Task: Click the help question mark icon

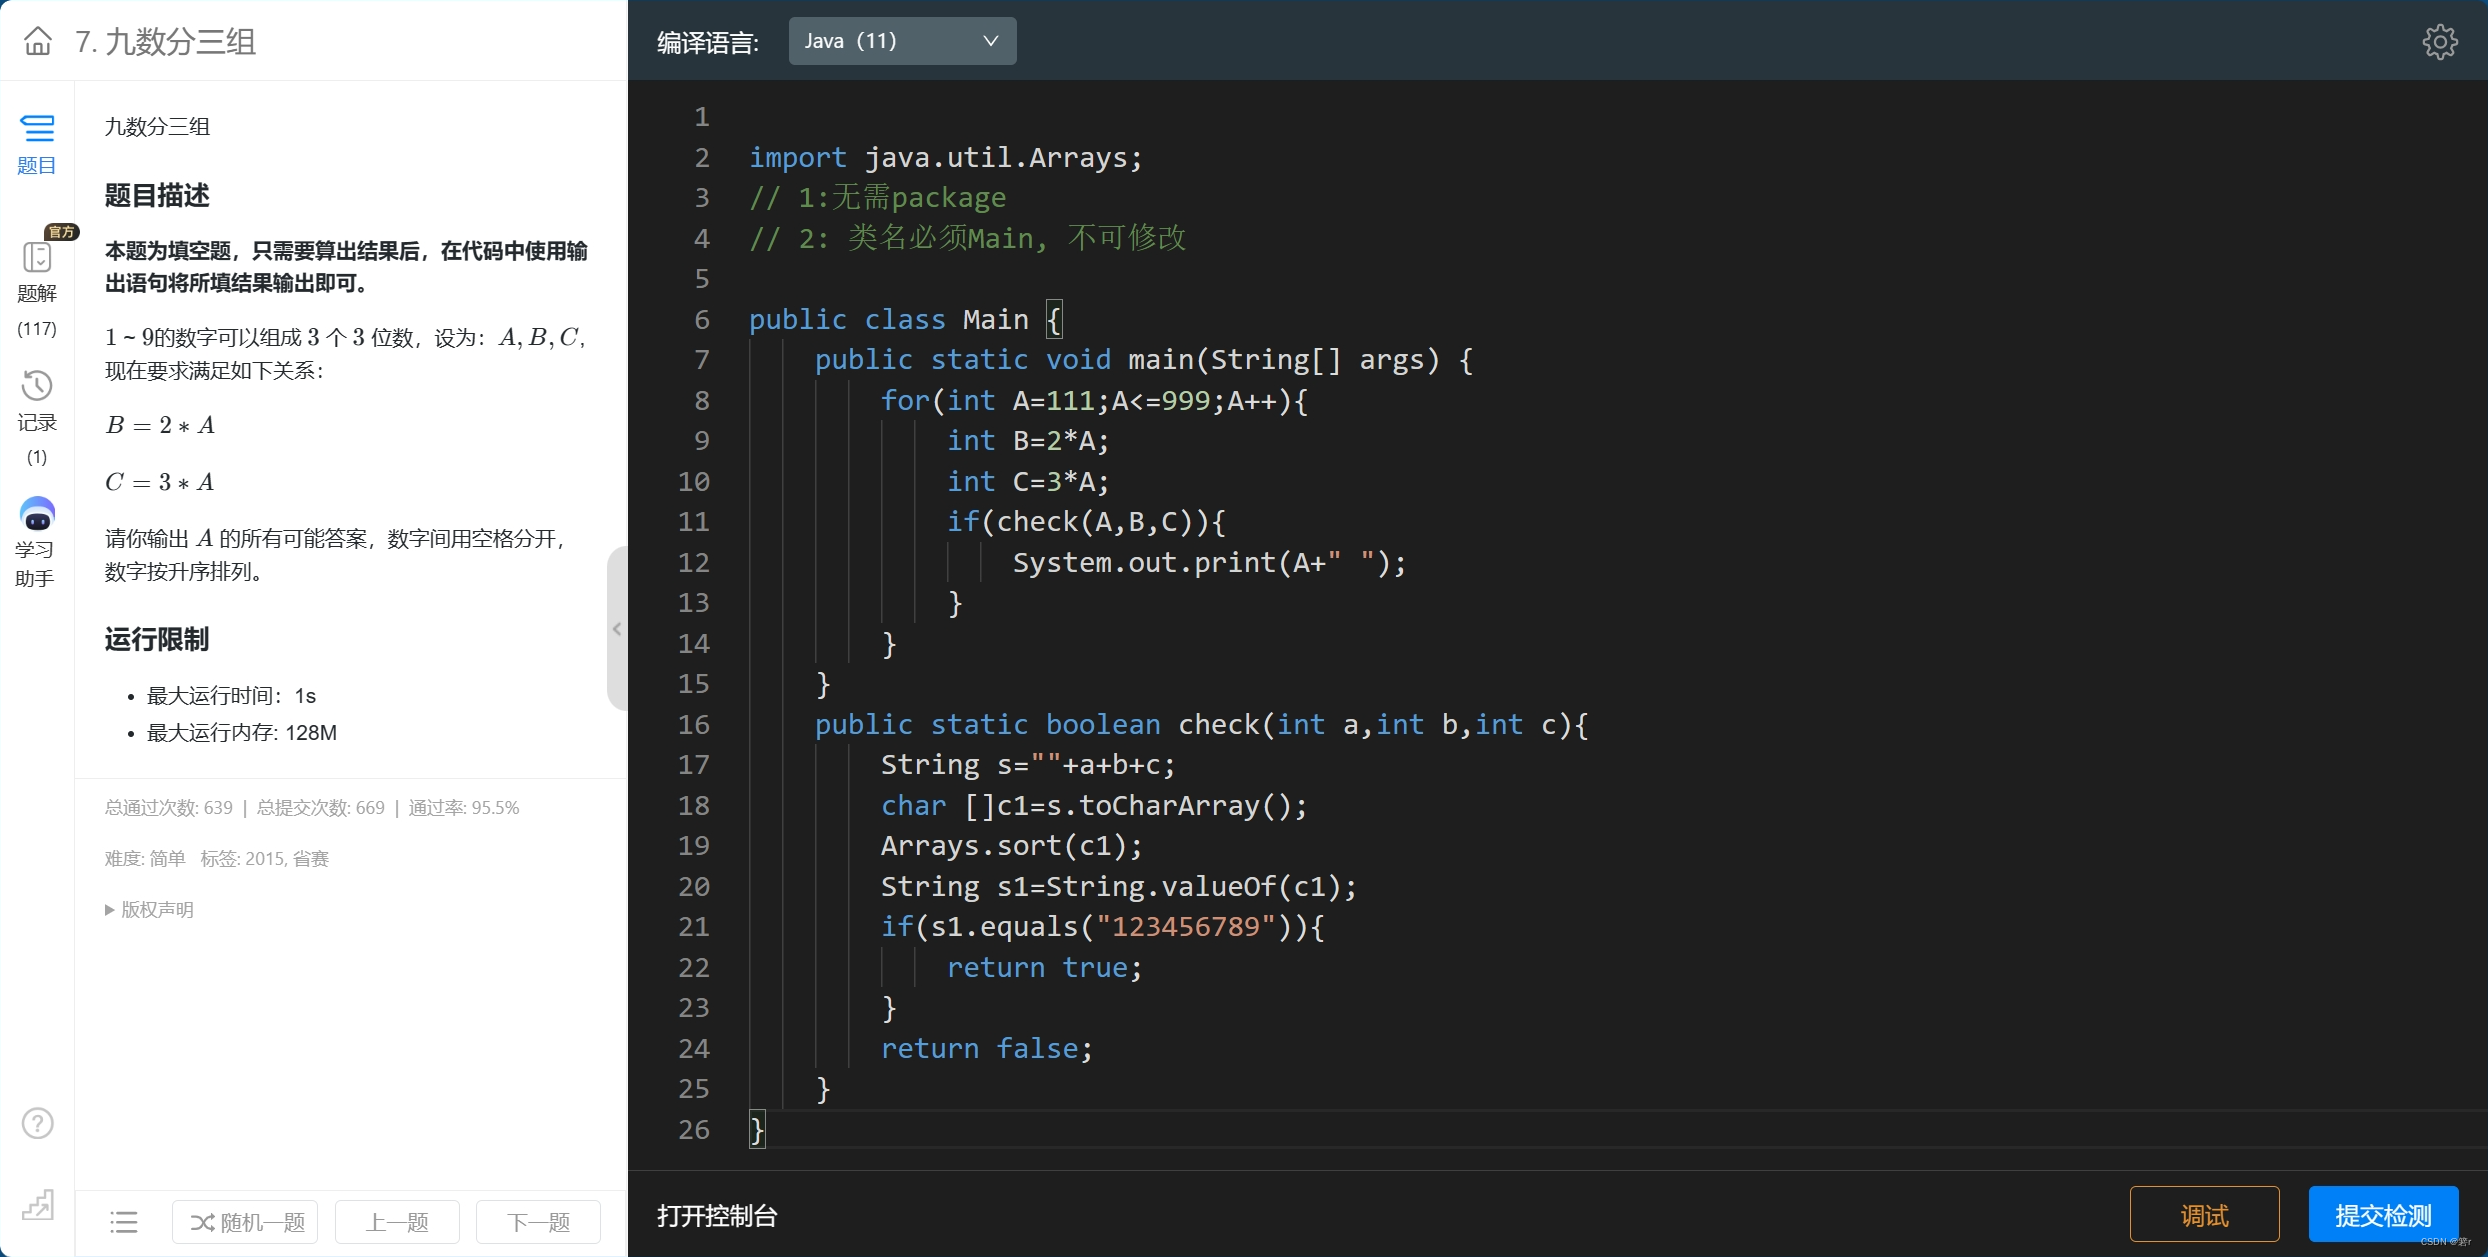Action: (38, 1123)
